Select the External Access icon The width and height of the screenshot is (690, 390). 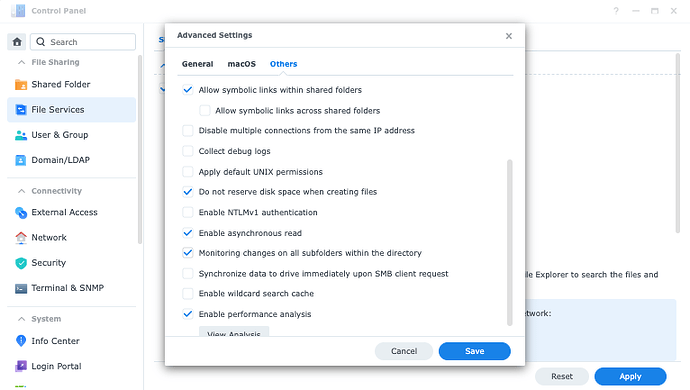click(x=21, y=213)
